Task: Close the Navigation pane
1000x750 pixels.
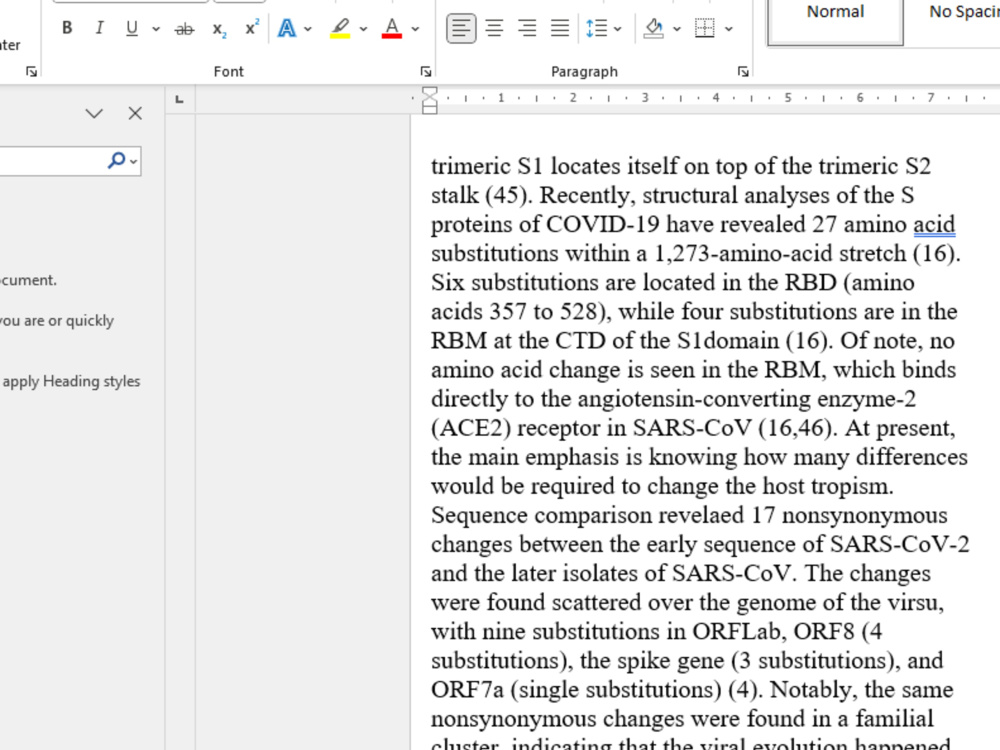Action: (x=135, y=114)
